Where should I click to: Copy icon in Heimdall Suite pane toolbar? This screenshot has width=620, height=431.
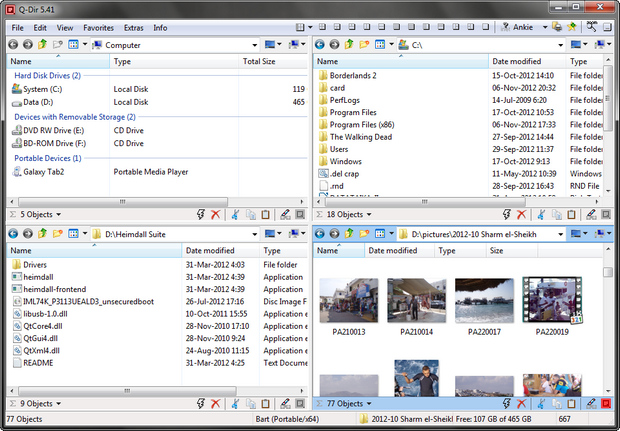click(x=251, y=403)
